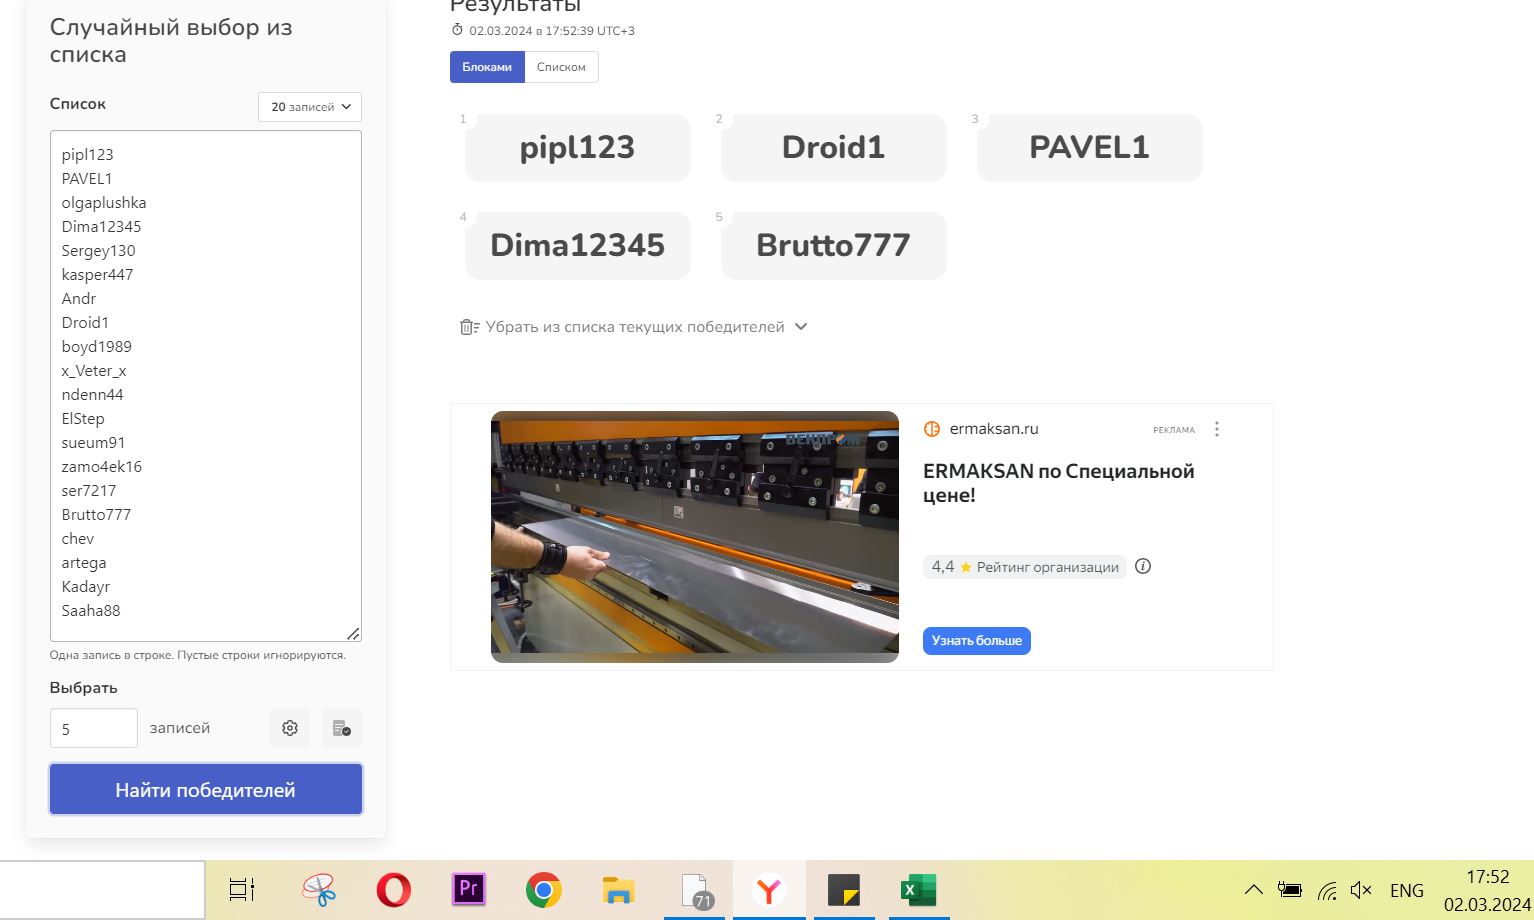Click 'kasper447' in the list box
This screenshot has height=920, width=1534.
[97, 275]
